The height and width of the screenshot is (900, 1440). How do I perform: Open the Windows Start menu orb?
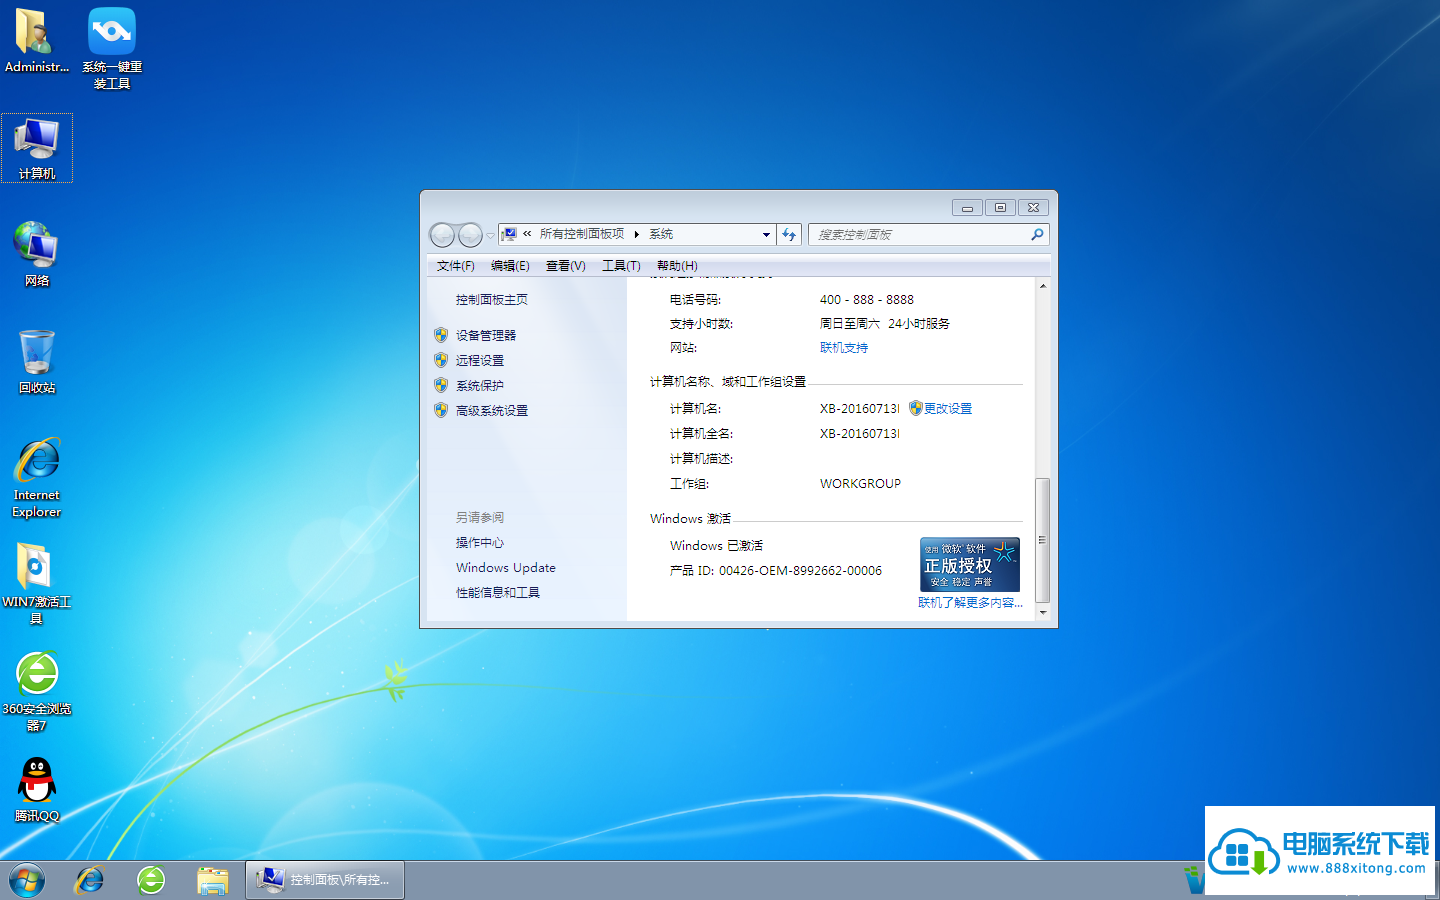pyautogui.click(x=27, y=881)
